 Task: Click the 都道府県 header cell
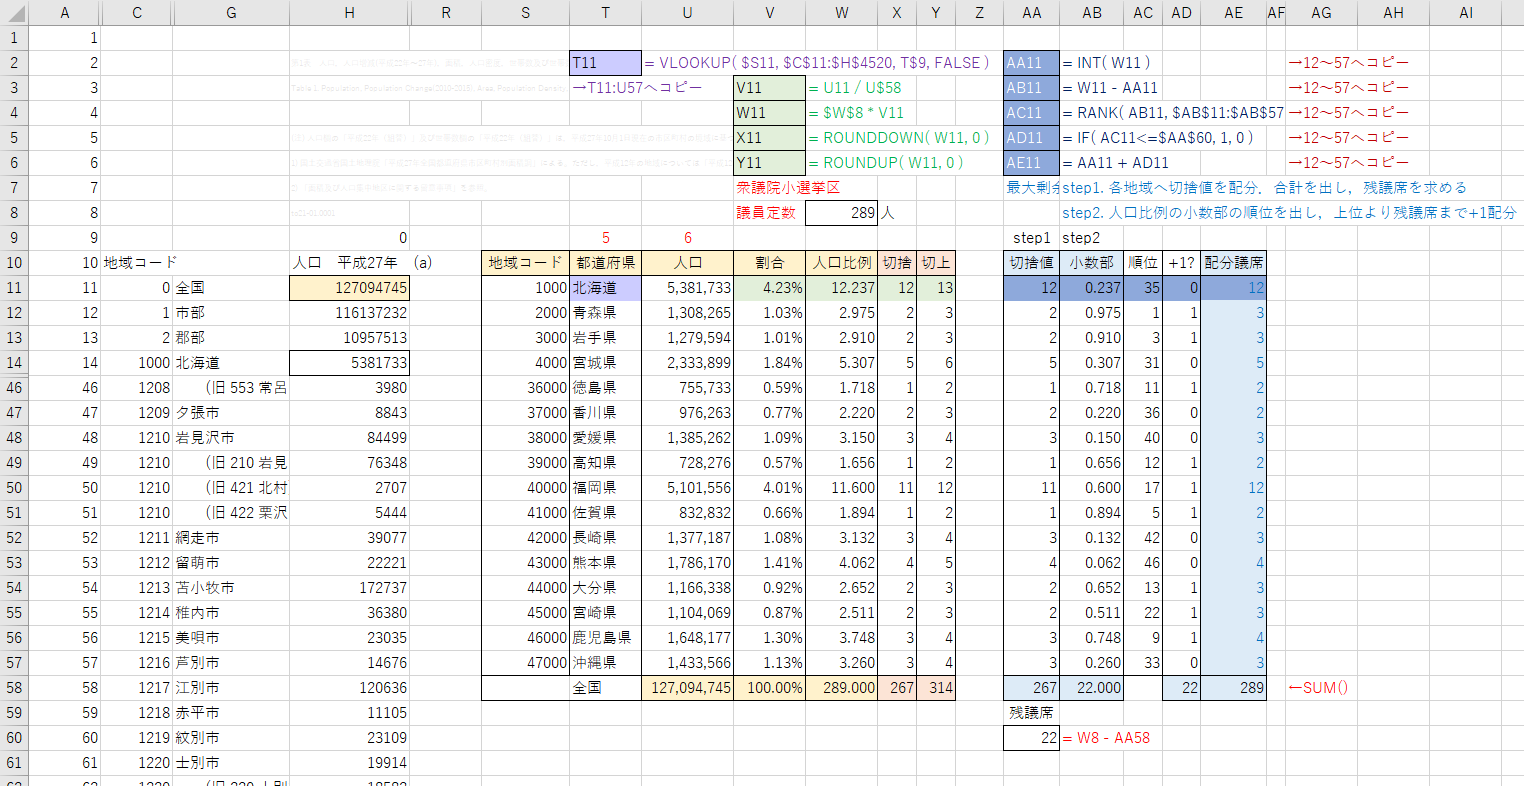[606, 263]
